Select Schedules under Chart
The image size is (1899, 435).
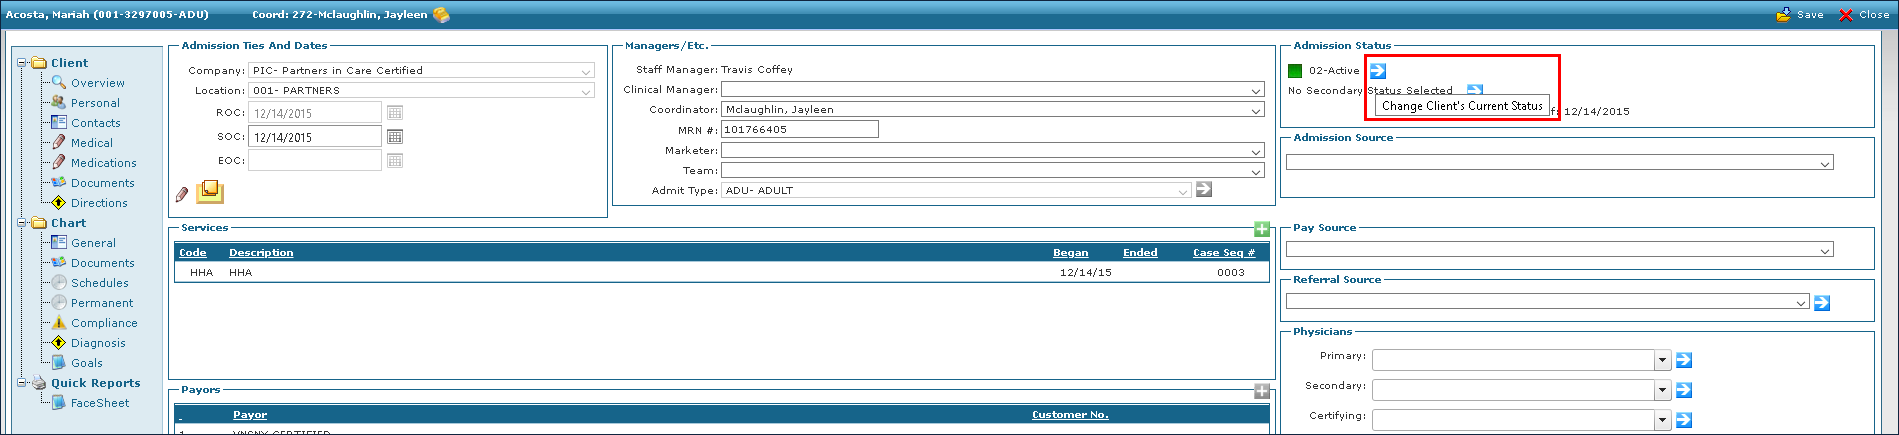[99, 283]
